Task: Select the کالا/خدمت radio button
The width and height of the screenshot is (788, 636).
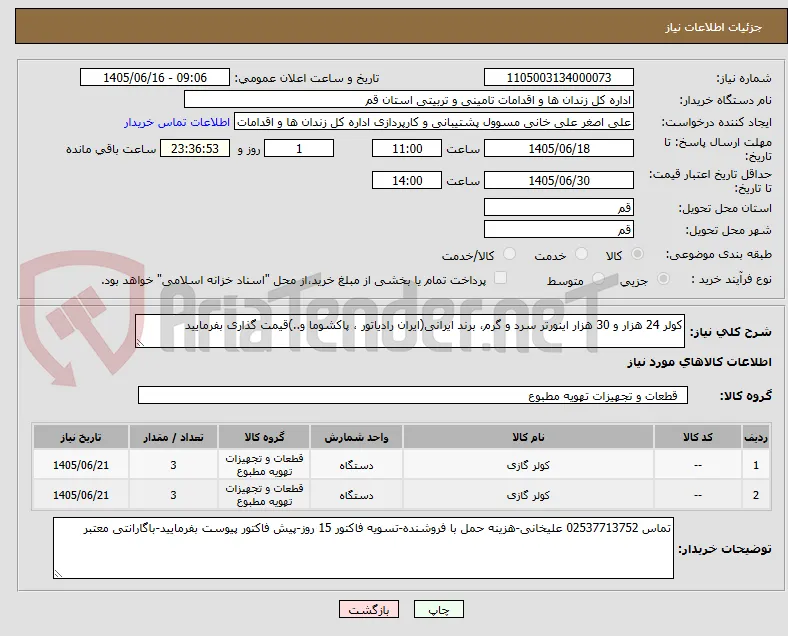Action: coord(510,254)
